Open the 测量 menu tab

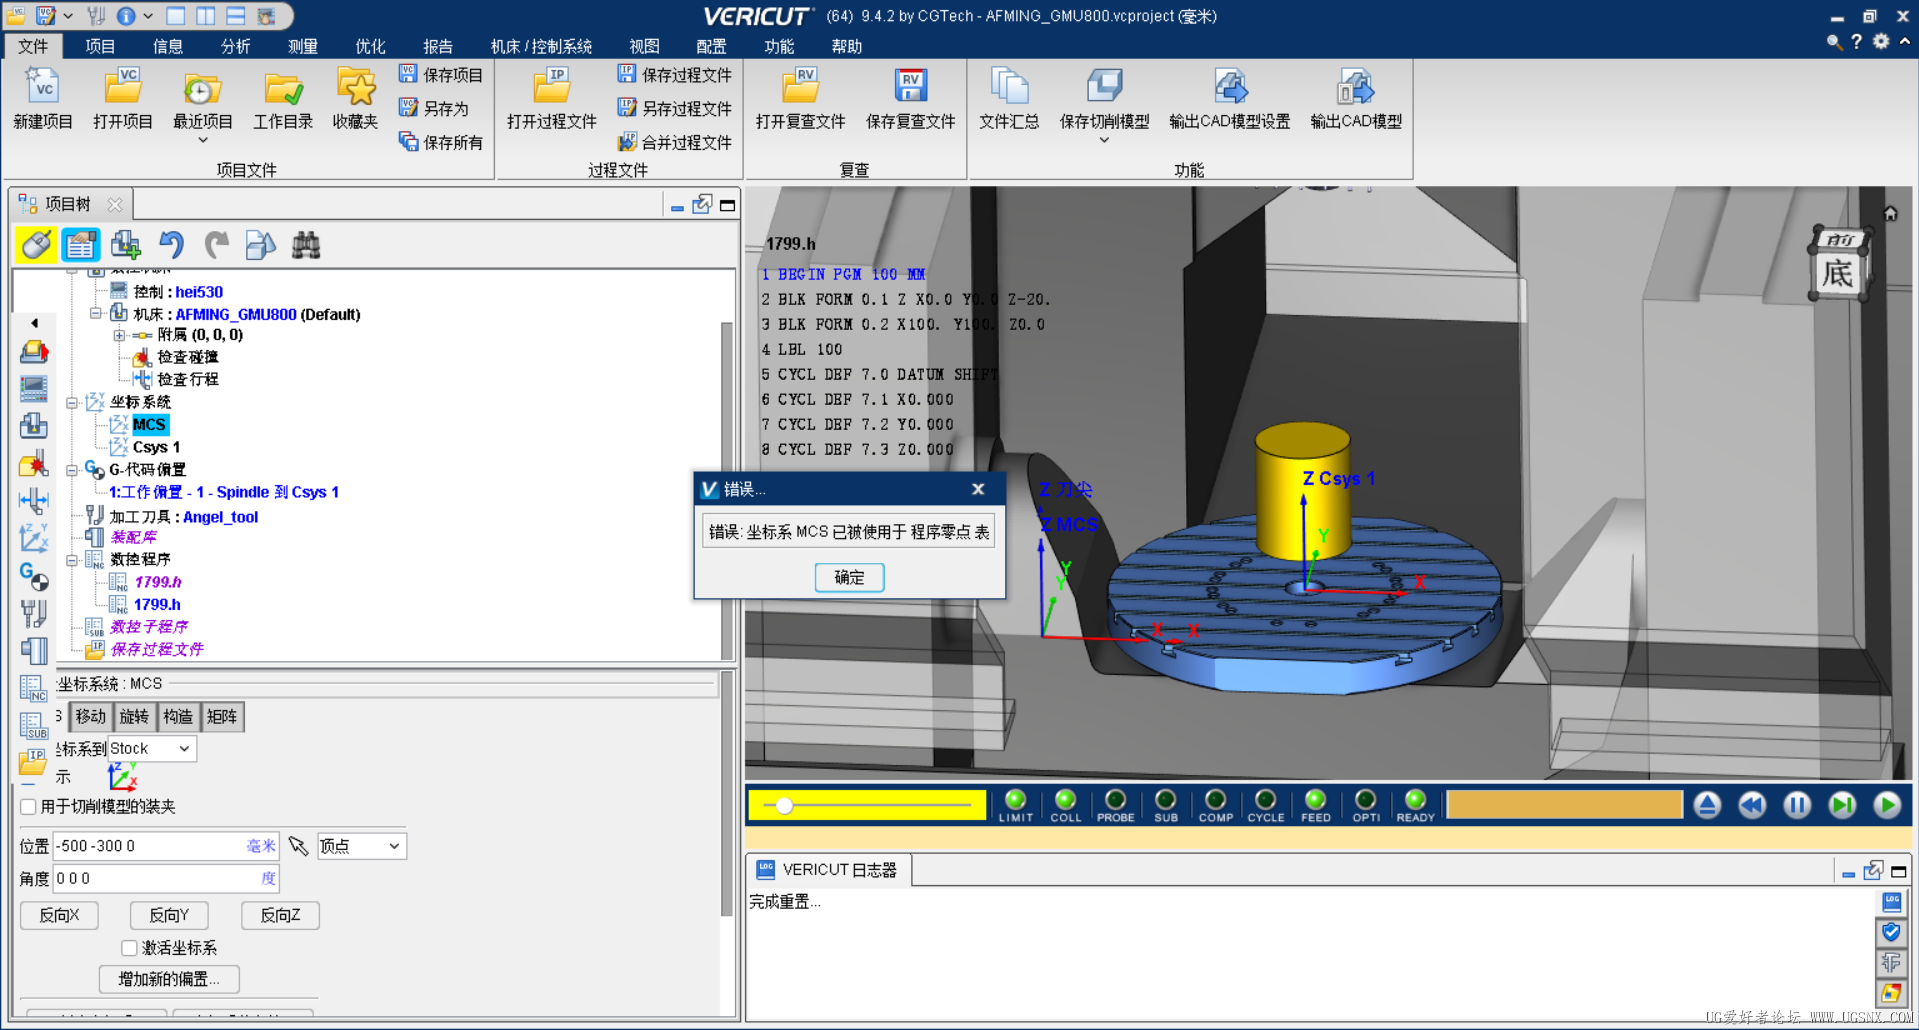[303, 46]
